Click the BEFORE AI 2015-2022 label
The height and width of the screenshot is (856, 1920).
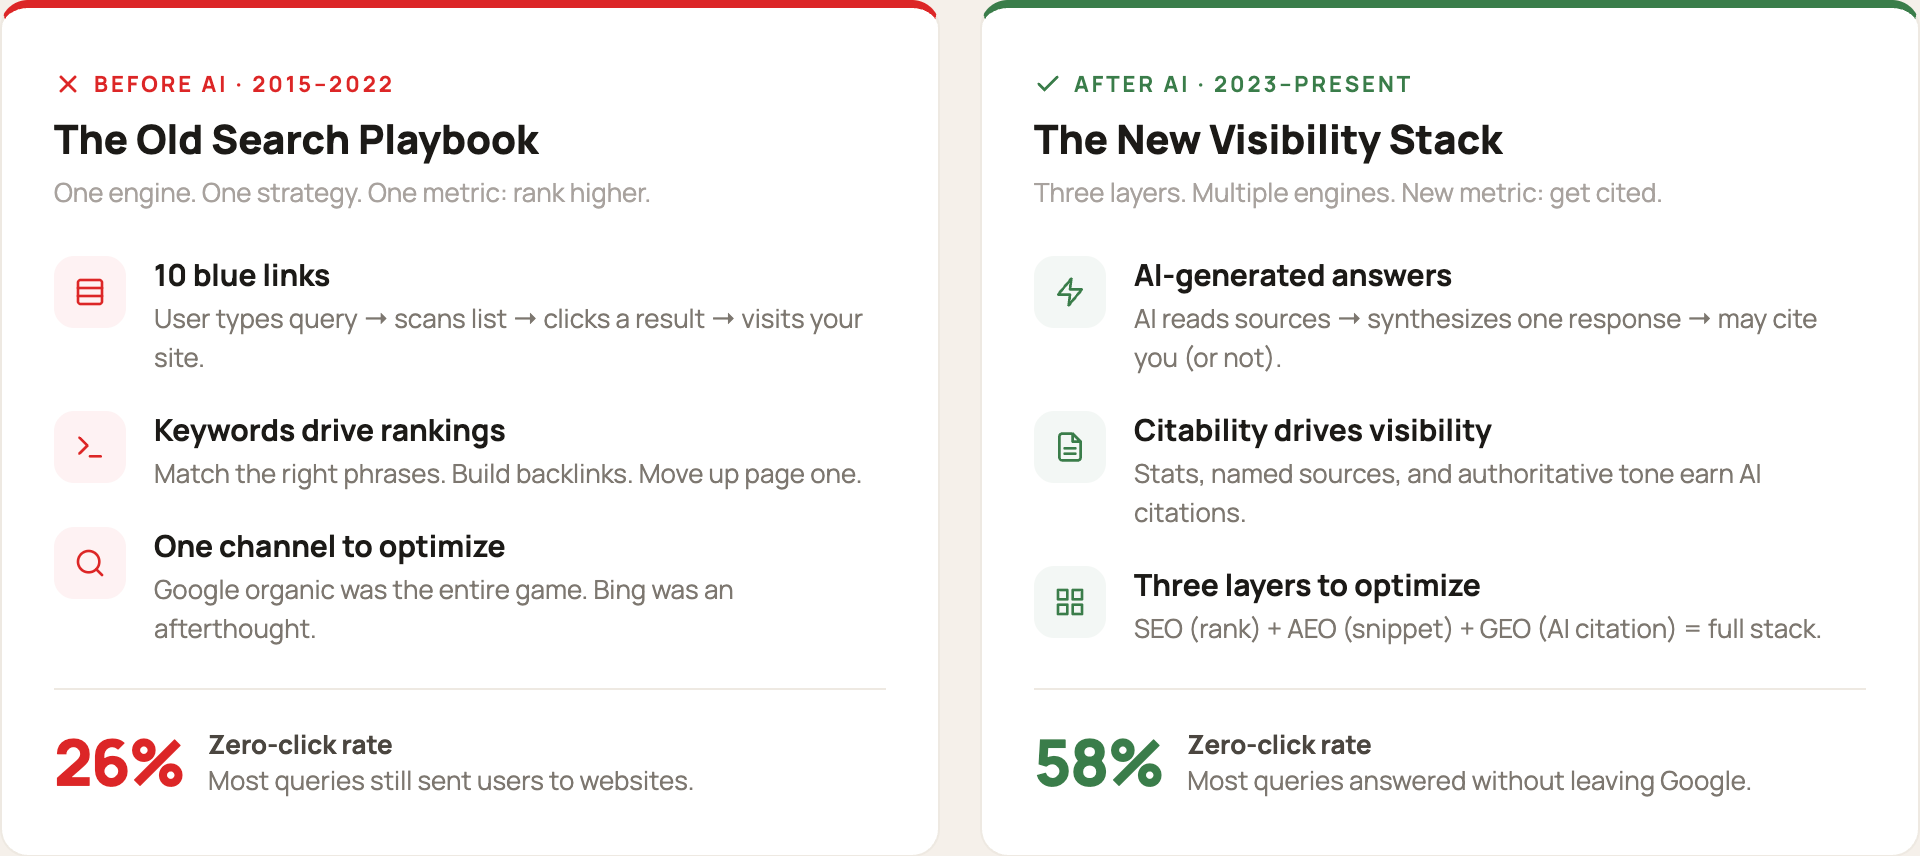coord(243,84)
